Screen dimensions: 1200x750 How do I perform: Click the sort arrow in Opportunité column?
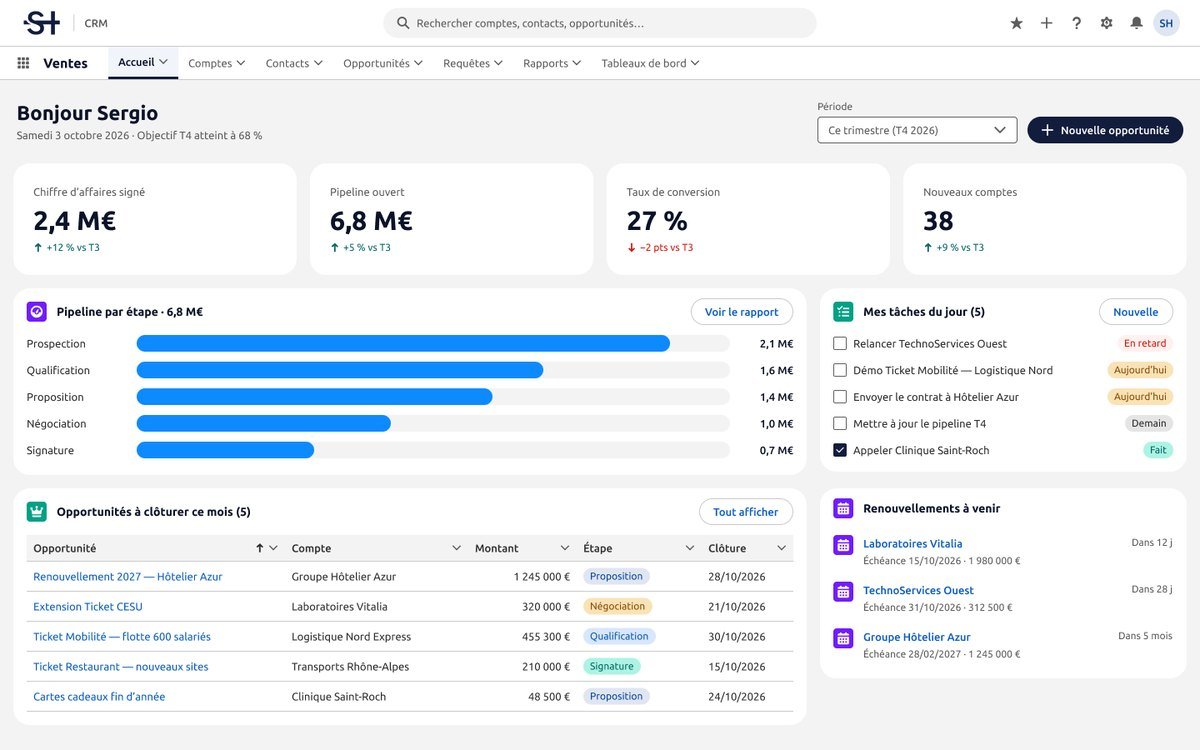point(259,548)
